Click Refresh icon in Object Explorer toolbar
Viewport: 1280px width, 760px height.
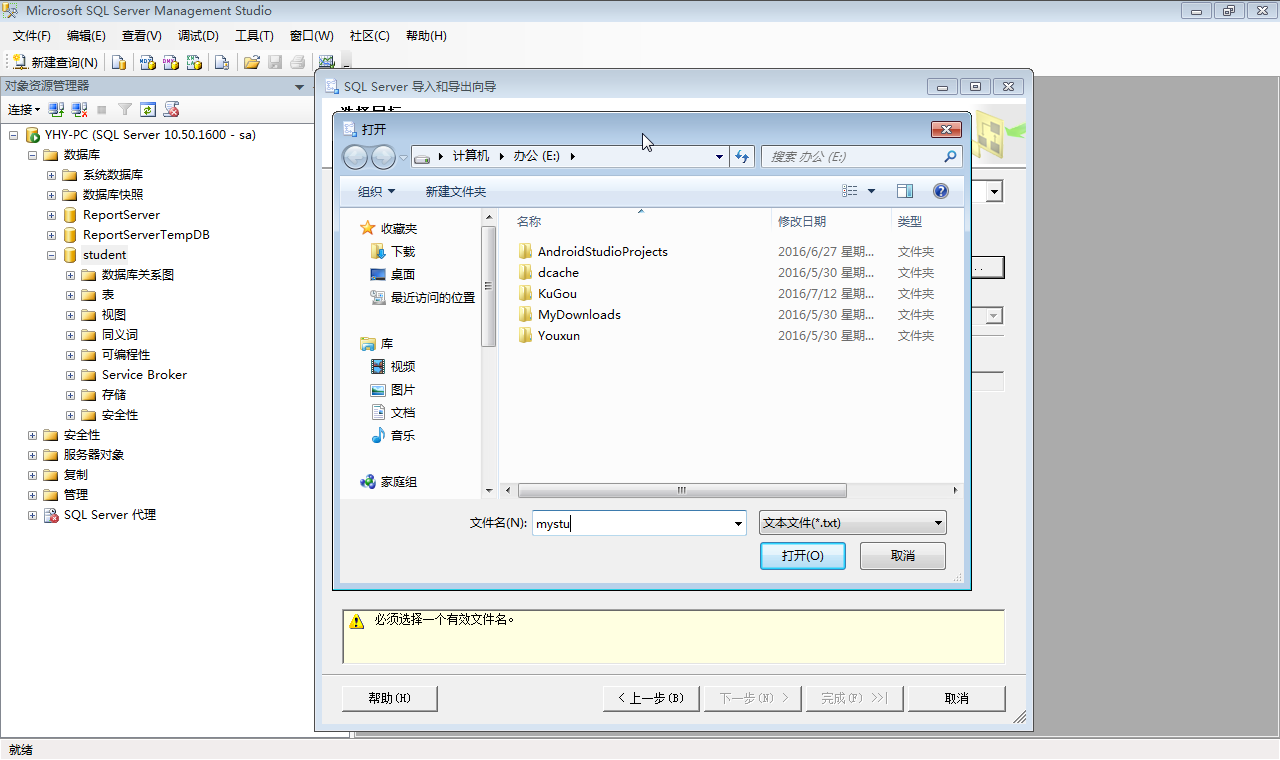click(x=148, y=109)
